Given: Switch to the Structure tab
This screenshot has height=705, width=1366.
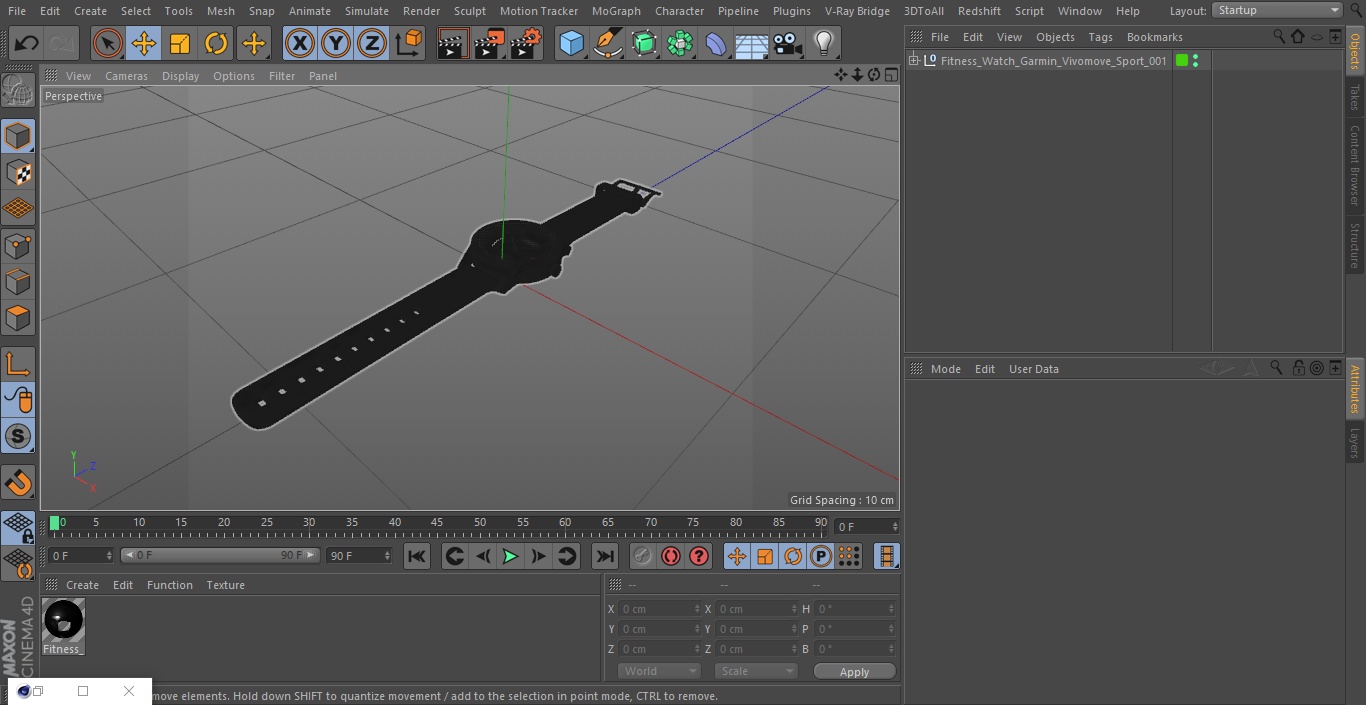Looking at the screenshot, I should 1355,245.
